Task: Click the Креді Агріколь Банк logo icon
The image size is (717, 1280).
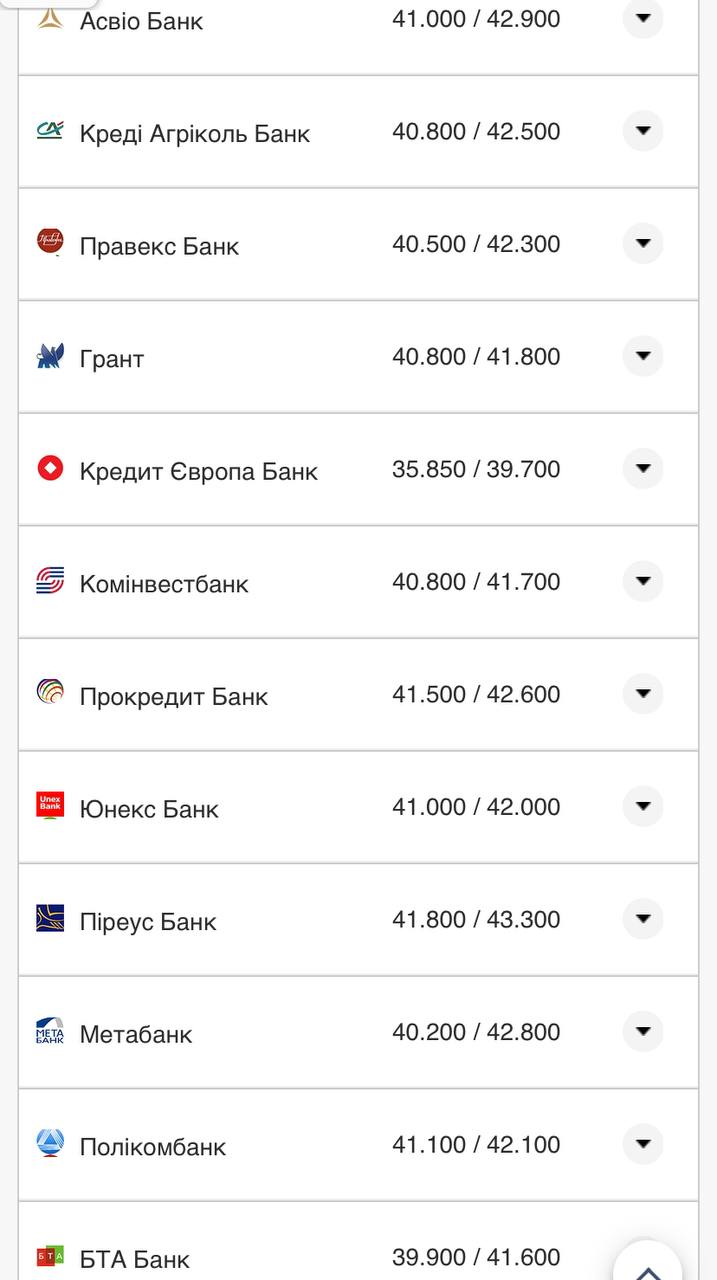Action: (50, 130)
